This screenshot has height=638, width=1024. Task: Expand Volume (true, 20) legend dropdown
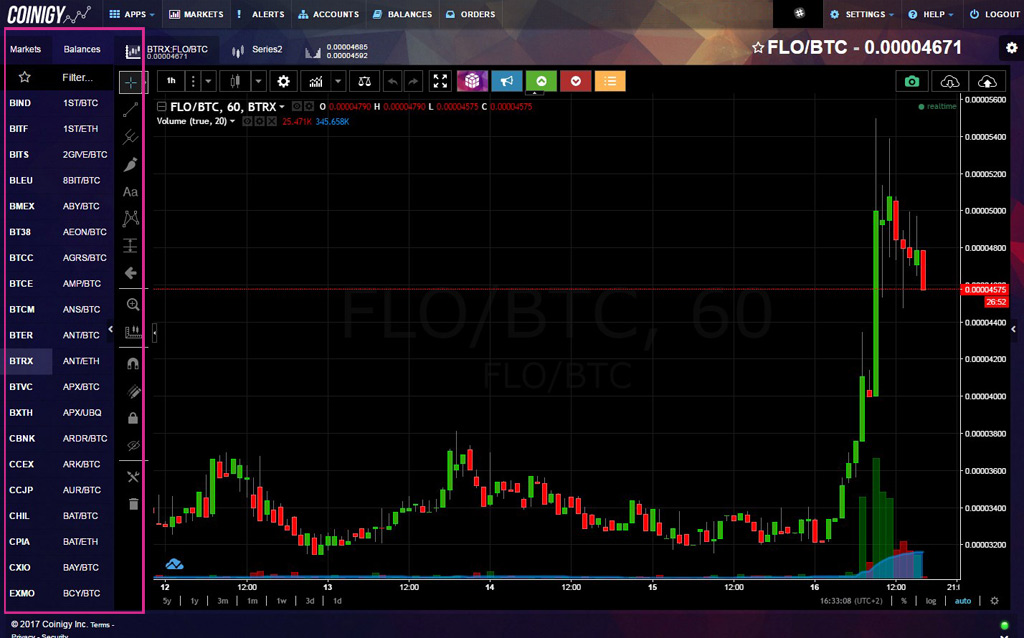point(232,121)
